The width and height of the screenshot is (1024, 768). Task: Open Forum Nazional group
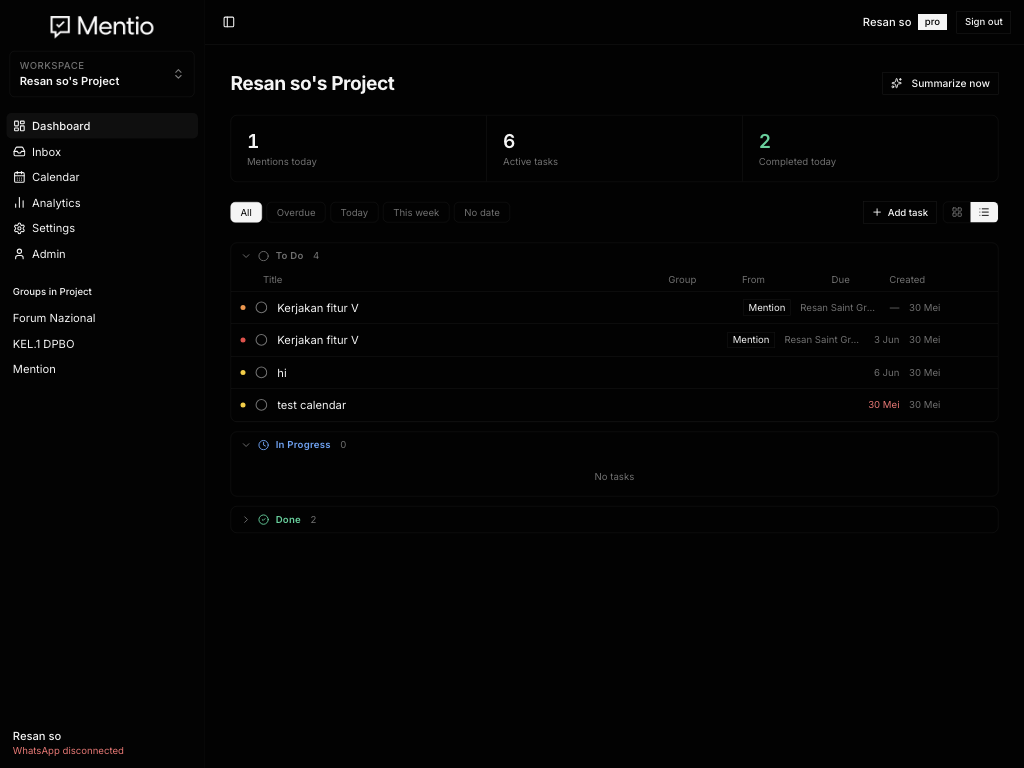[x=54, y=318]
